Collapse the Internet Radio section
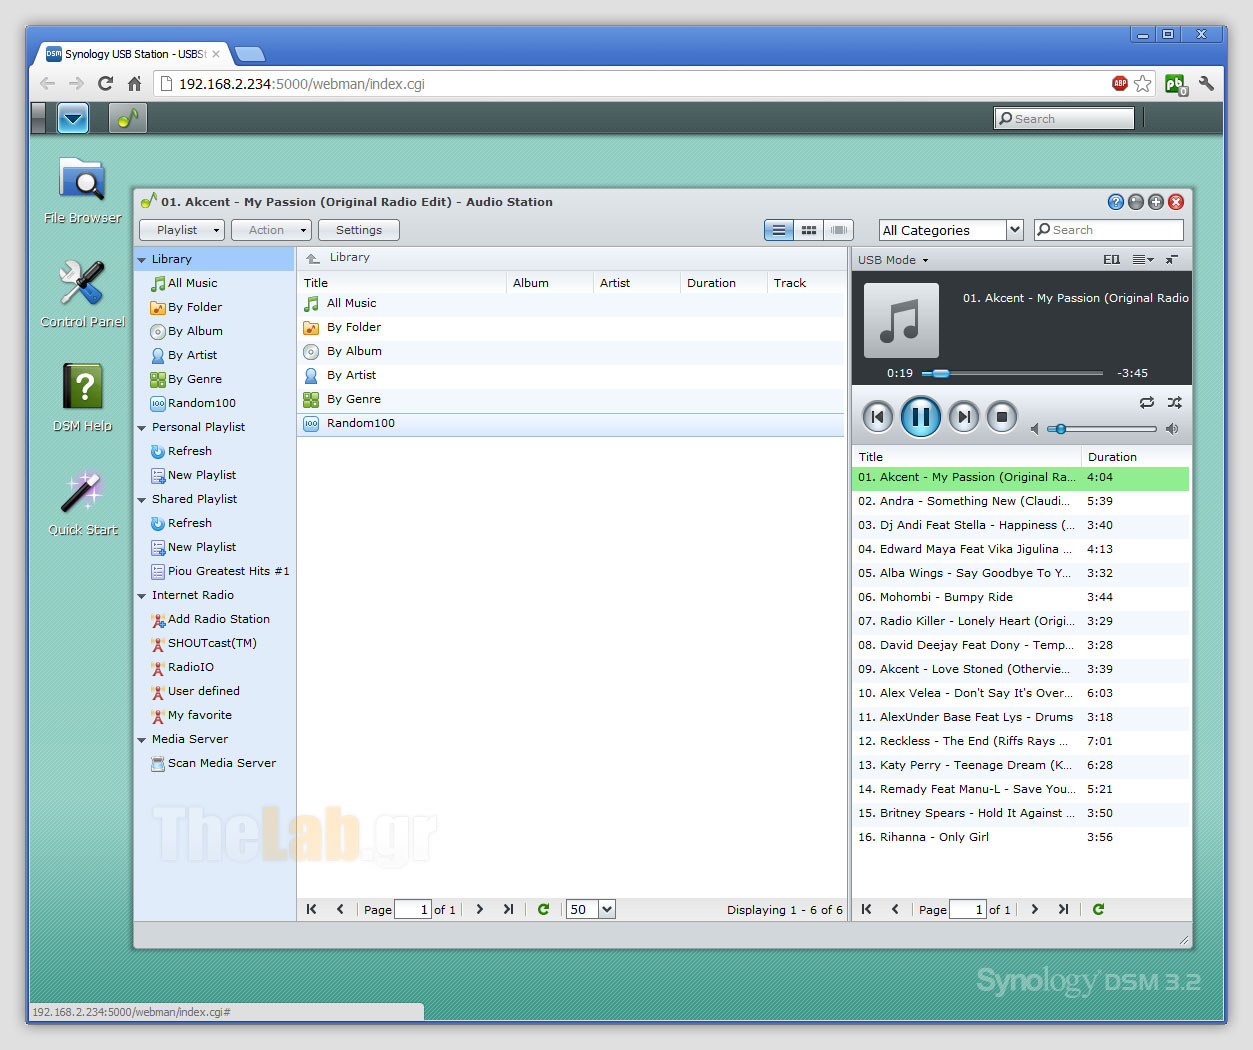 pos(142,596)
